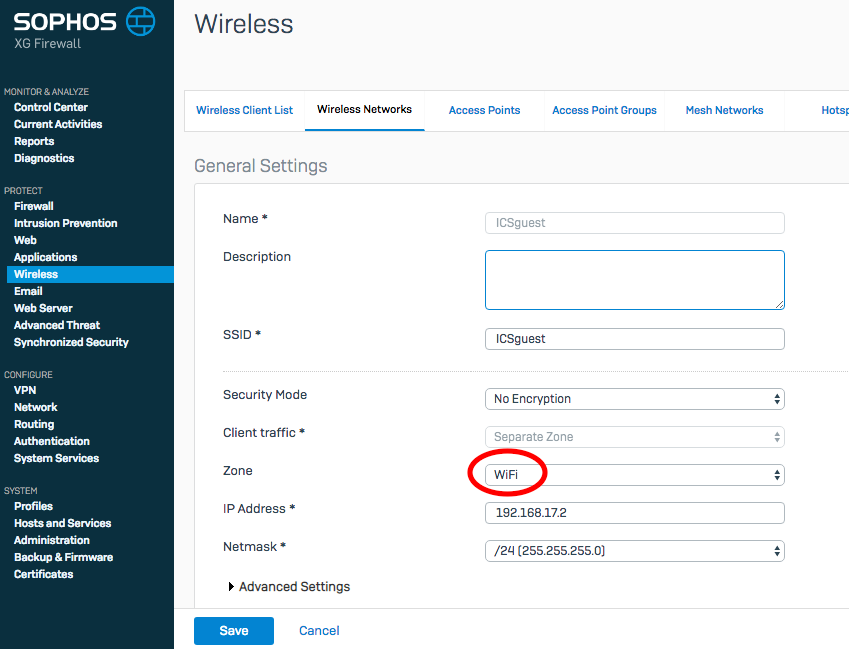849x649 pixels.
Task: Click into the Description text area
Action: 634,280
